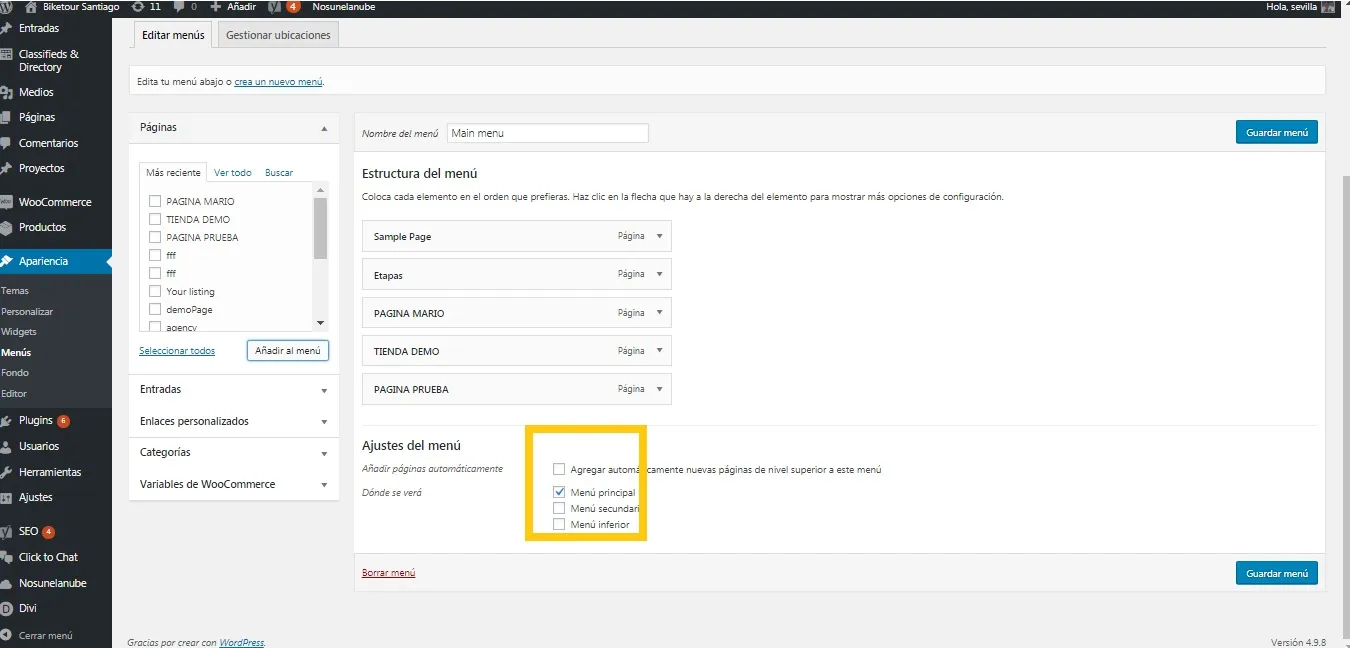This screenshot has height=648, width=1350.
Task: Select the Ver todo tab in Páginas
Action: (233, 173)
